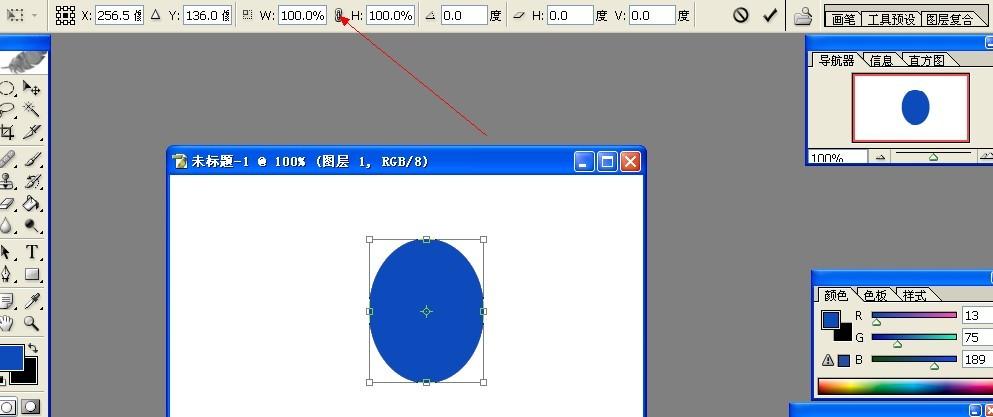
Task: Click the W width percentage field
Action: (x=302, y=16)
